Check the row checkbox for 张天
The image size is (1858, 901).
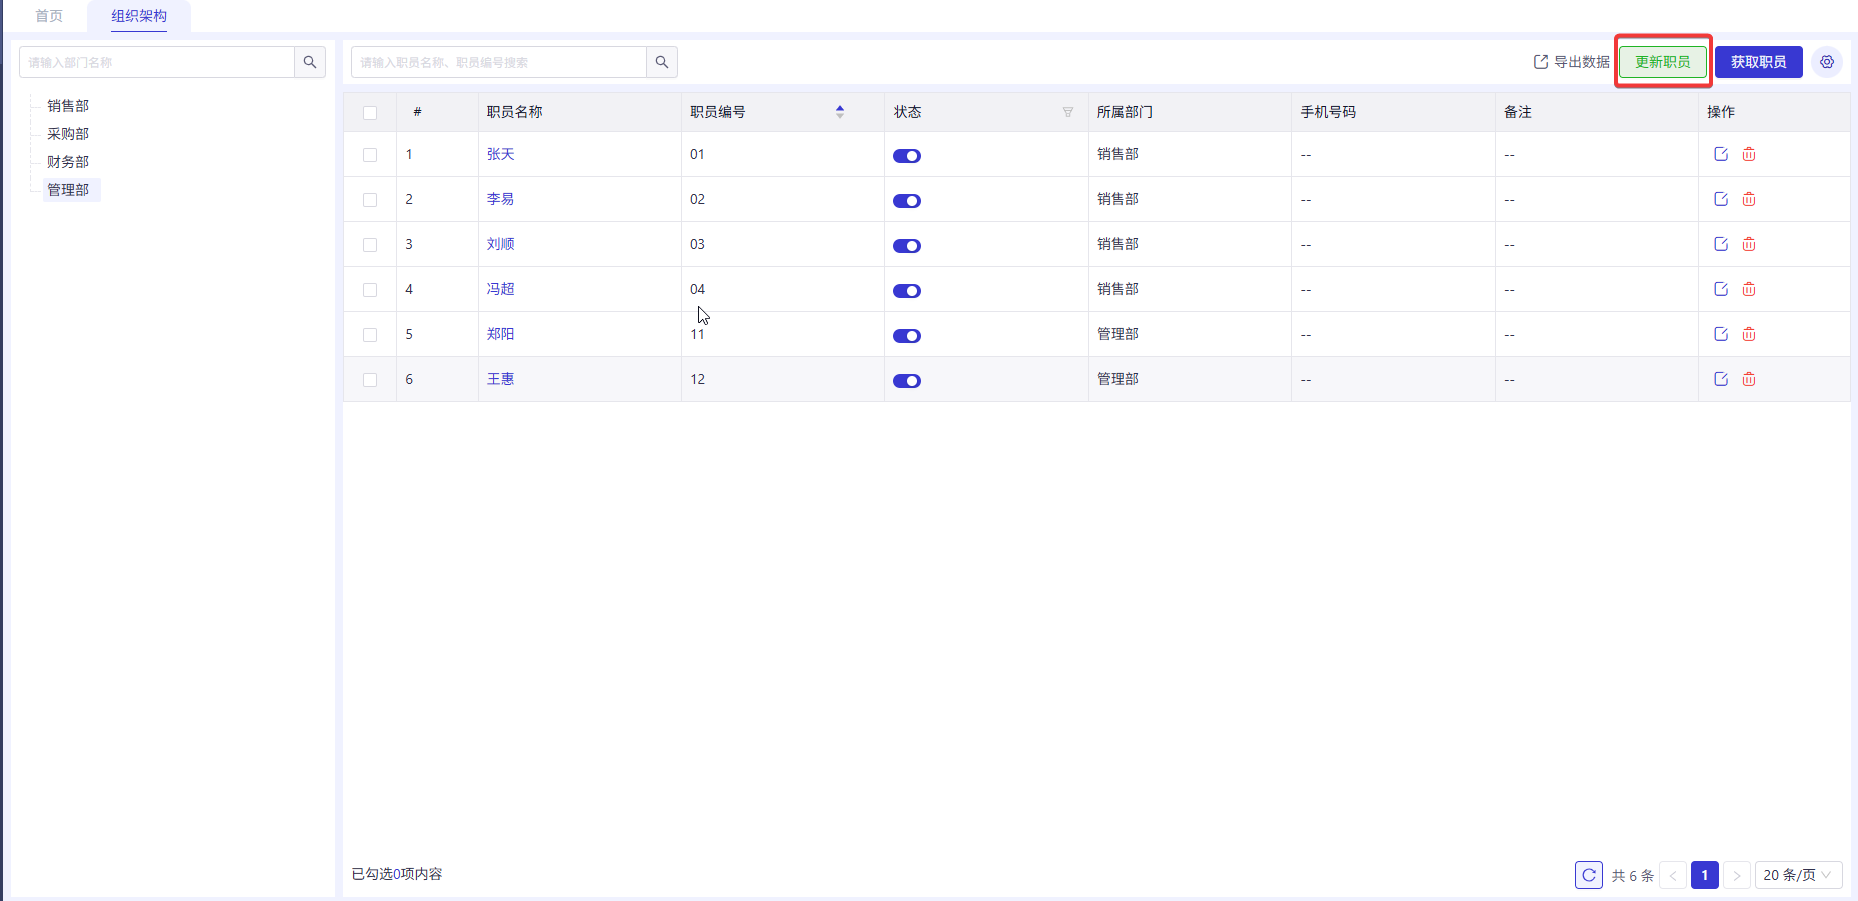(x=370, y=155)
